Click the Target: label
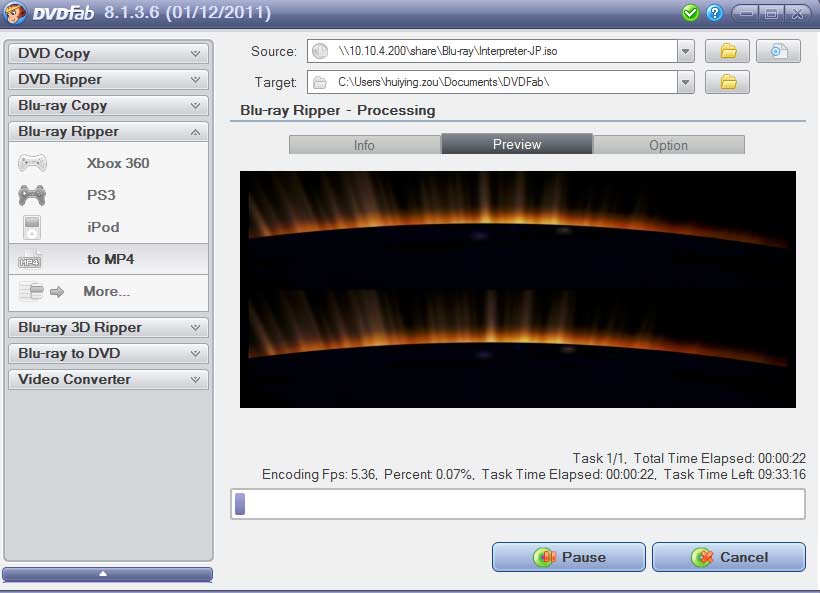 point(276,82)
